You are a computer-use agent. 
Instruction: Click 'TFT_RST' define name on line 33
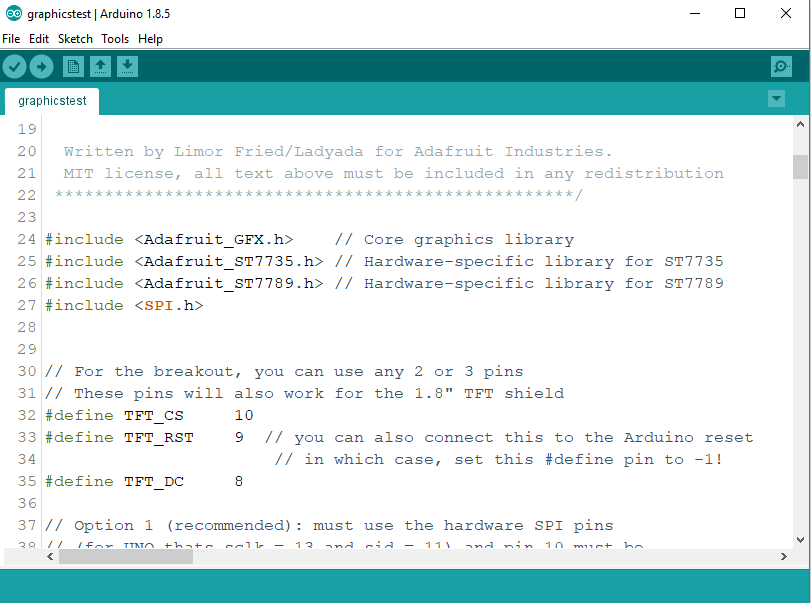tap(159, 438)
